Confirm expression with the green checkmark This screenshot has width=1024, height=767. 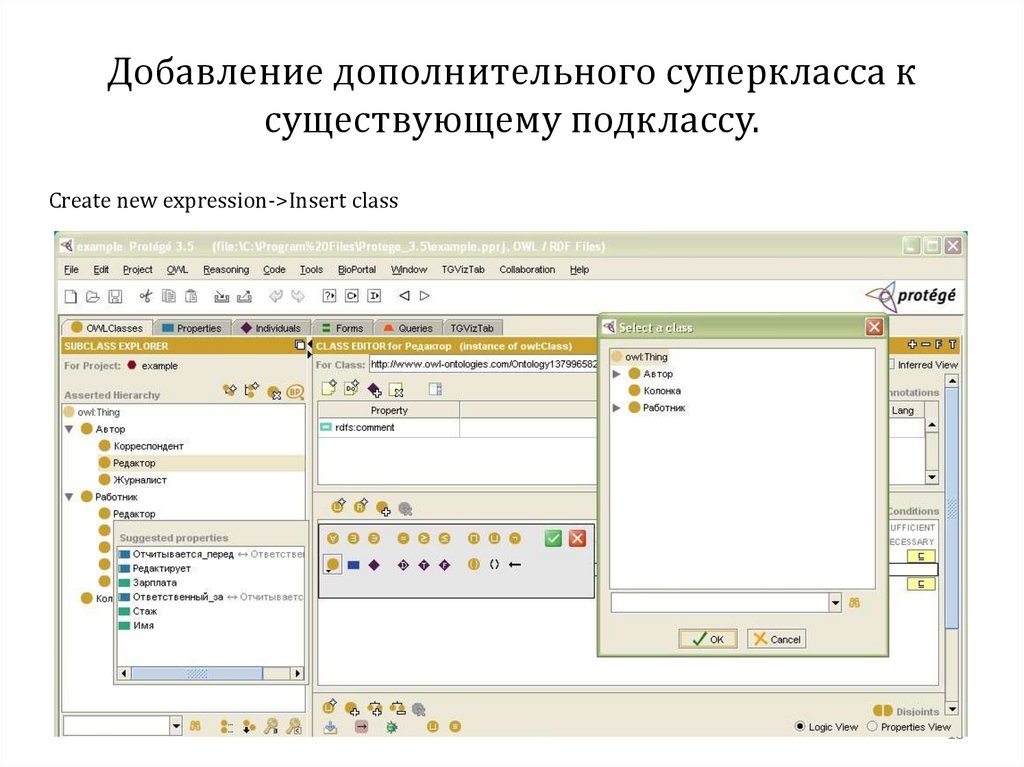point(553,538)
